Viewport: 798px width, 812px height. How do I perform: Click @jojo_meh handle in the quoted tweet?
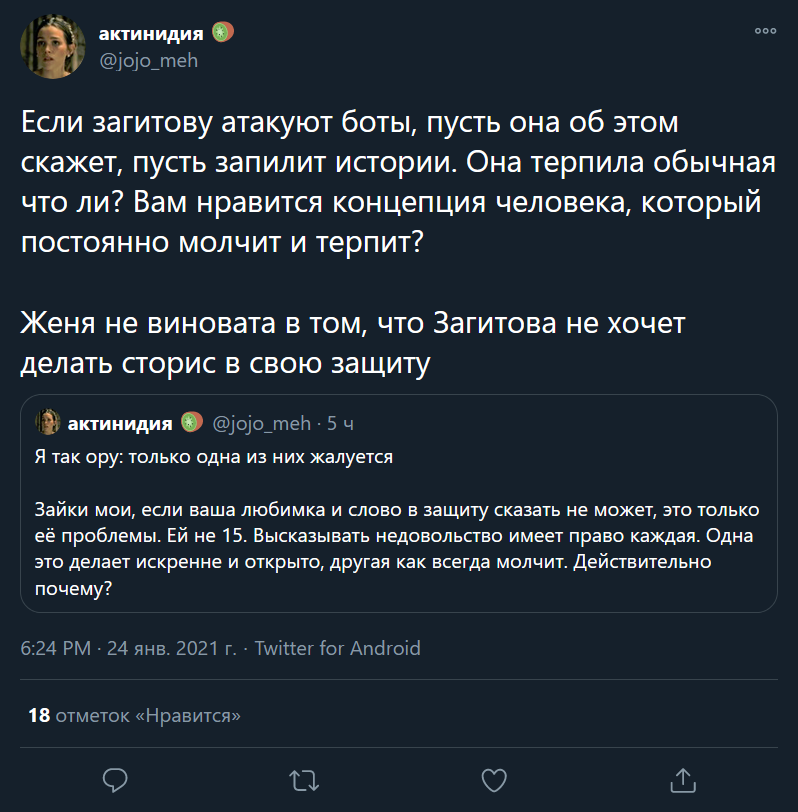click(x=261, y=423)
